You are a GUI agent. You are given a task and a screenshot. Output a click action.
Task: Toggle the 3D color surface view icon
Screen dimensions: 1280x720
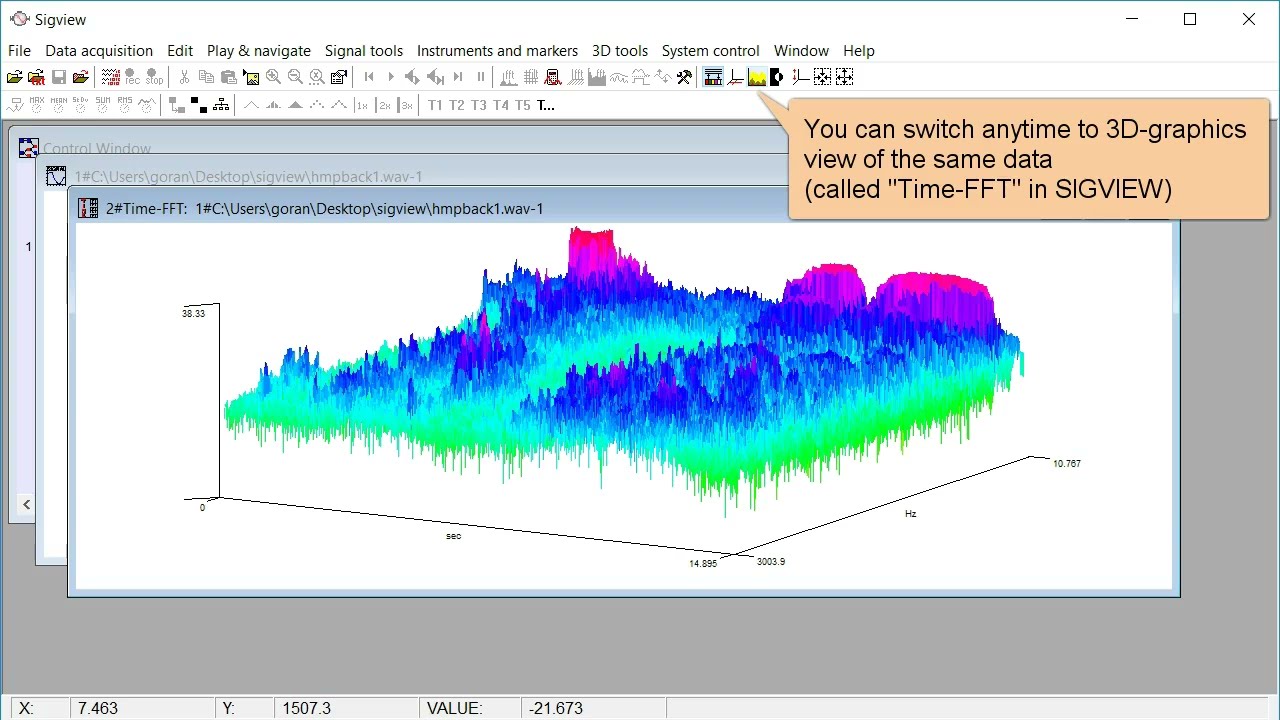757,77
